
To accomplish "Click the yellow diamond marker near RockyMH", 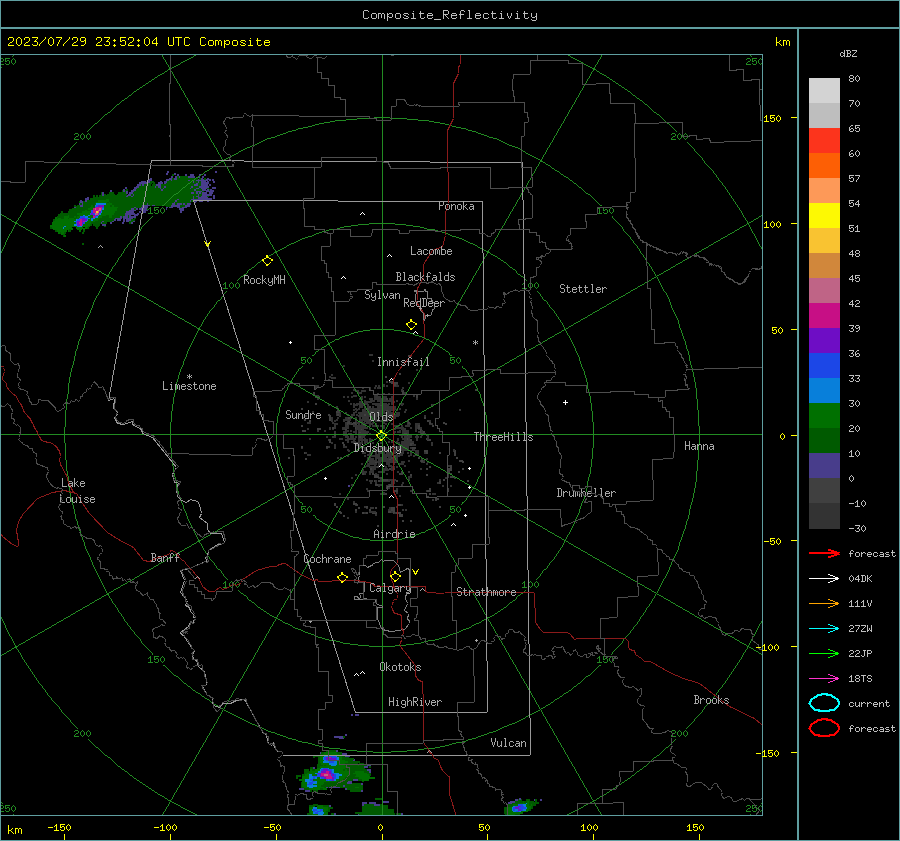I will point(267,261).
